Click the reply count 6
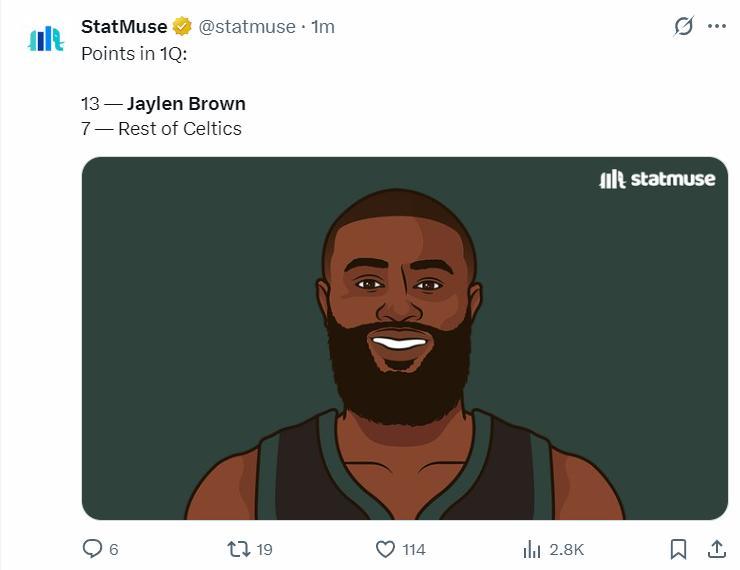 (113, 549)
